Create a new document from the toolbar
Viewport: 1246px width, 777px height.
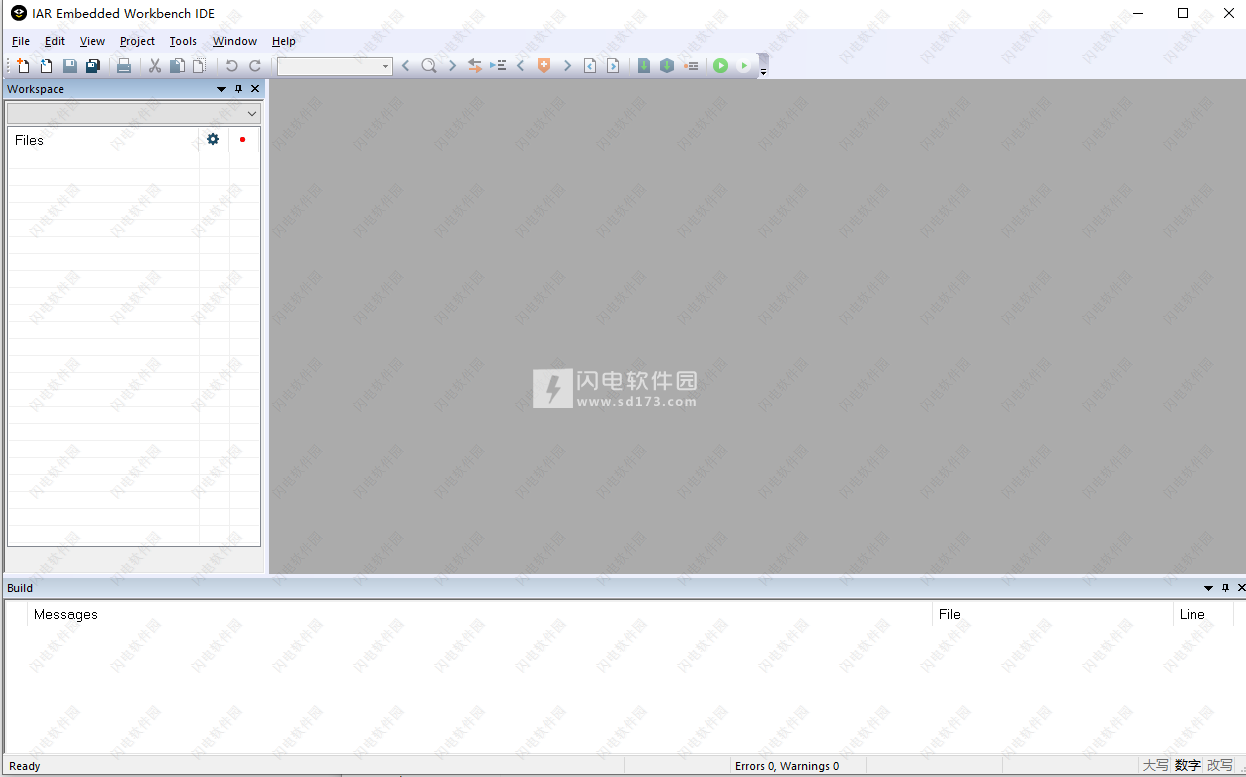coord(23,66)
